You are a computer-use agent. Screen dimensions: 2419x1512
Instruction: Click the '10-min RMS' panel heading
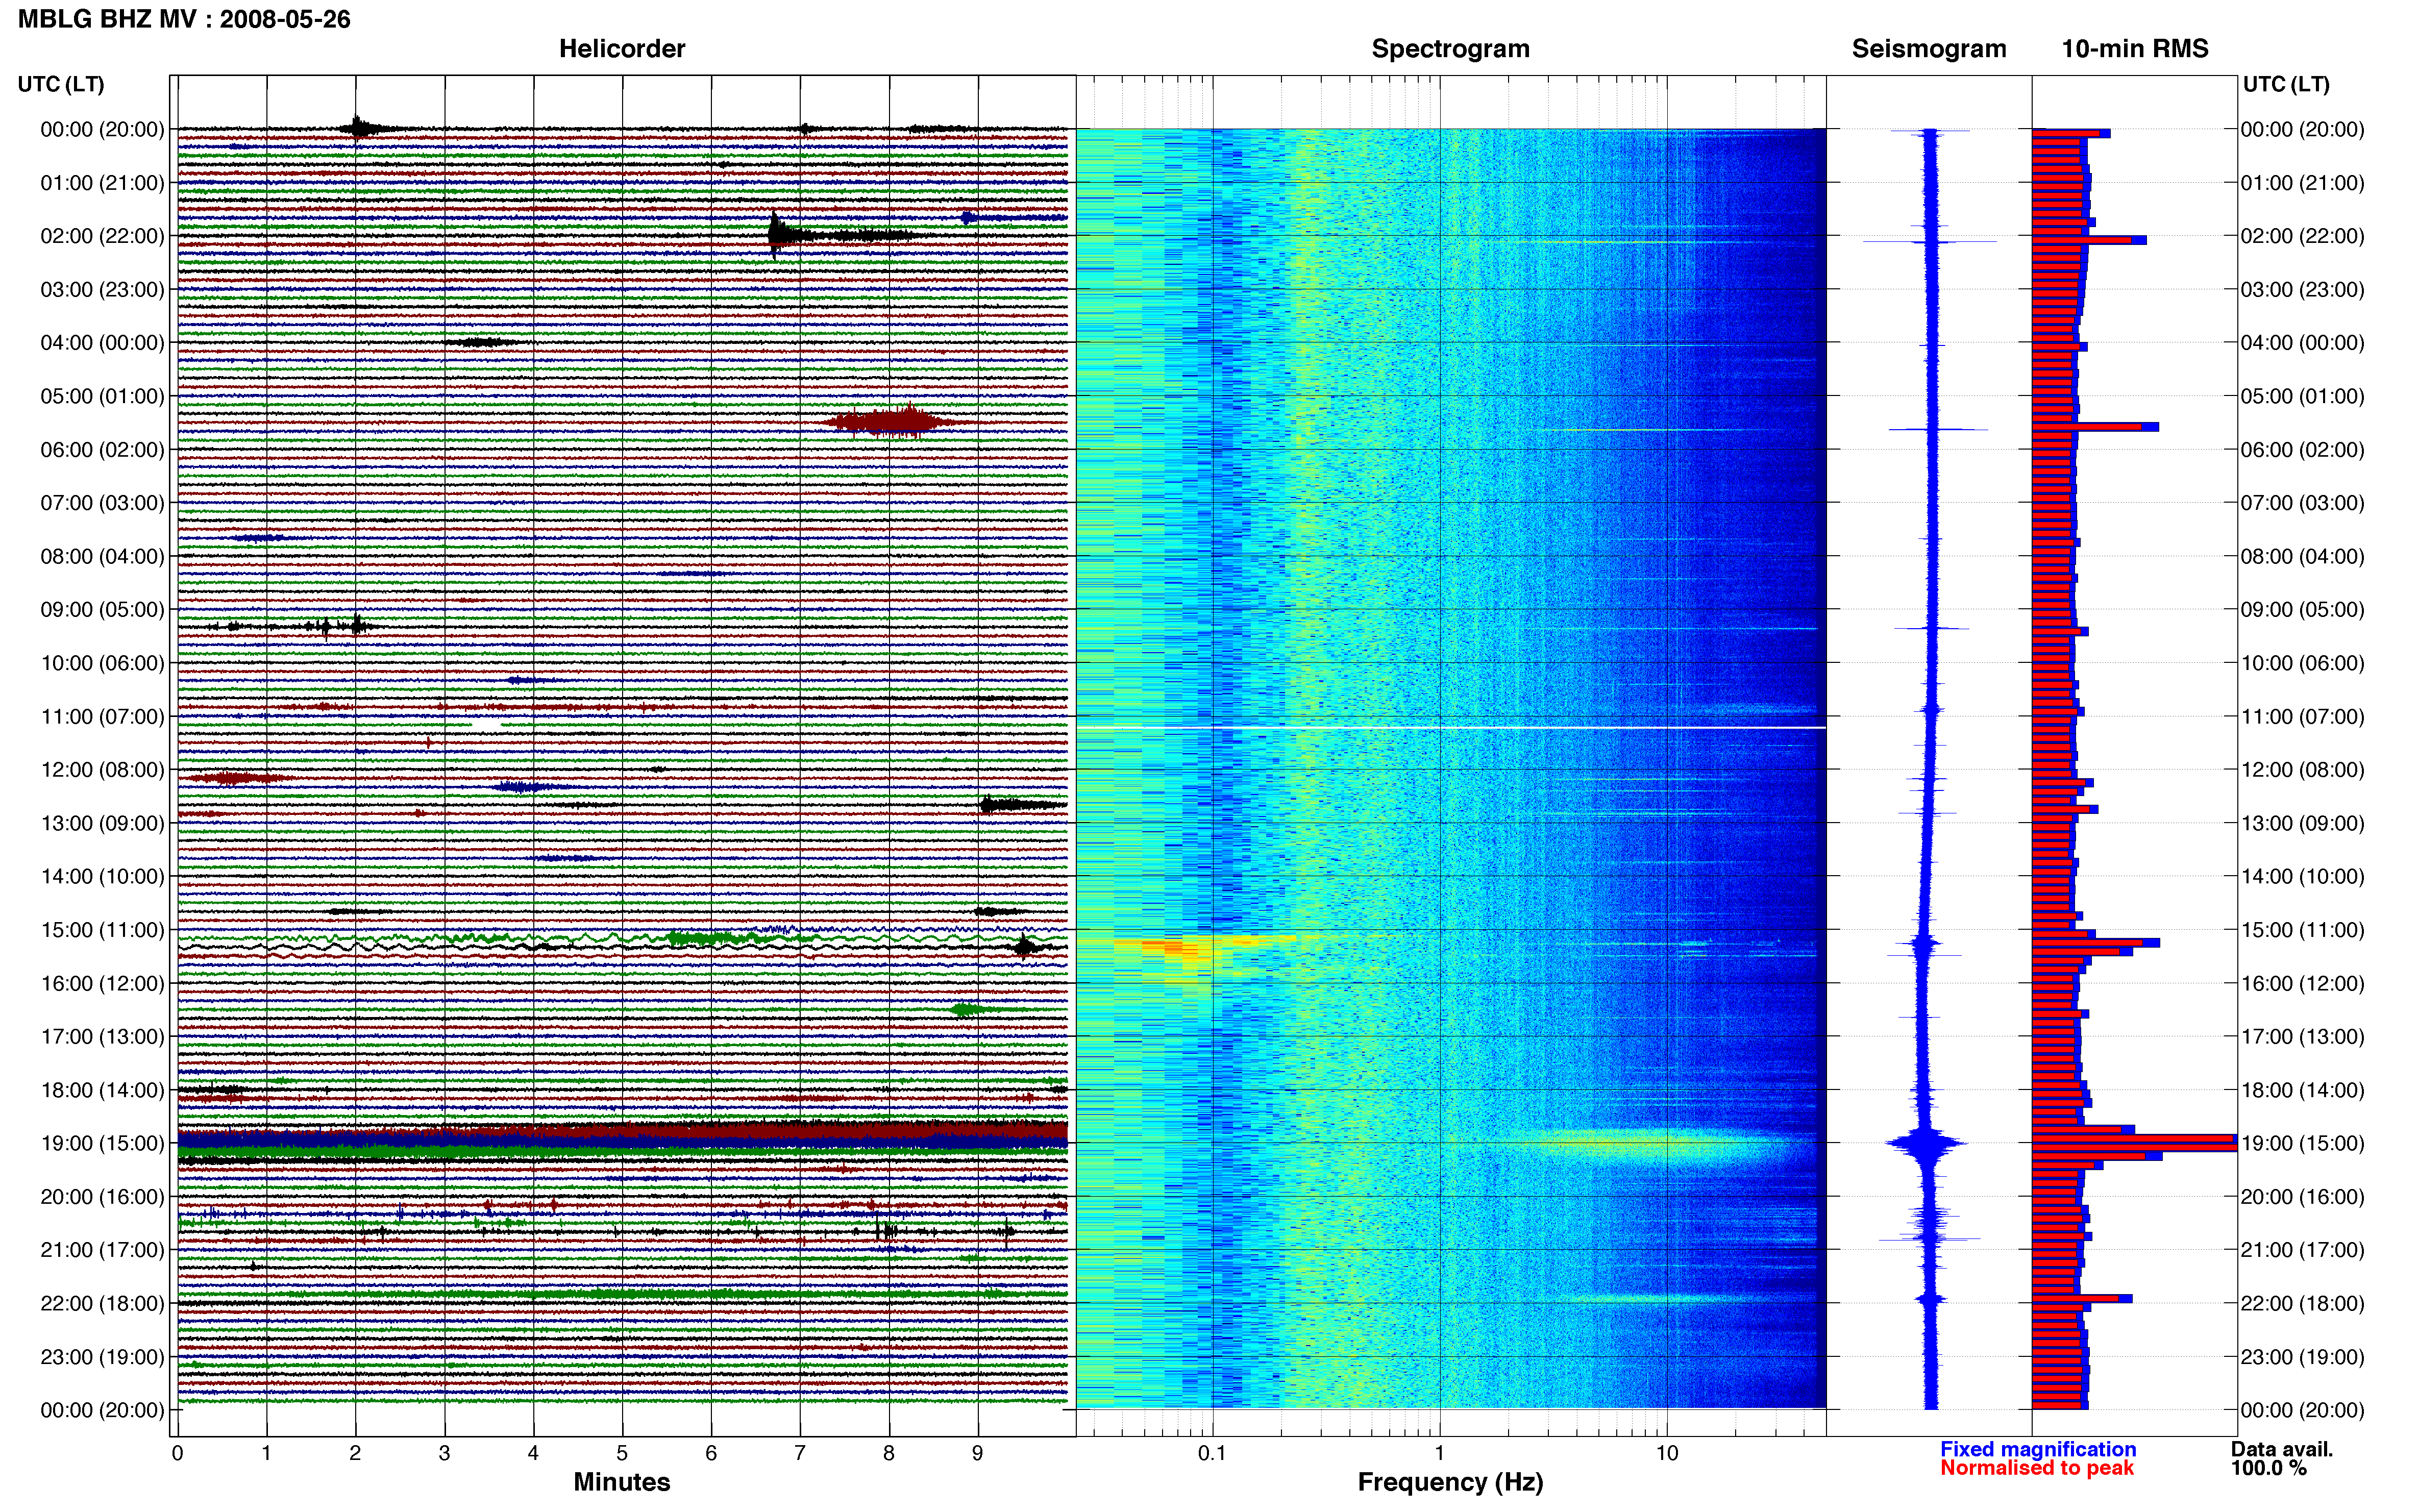[2135, 49]
